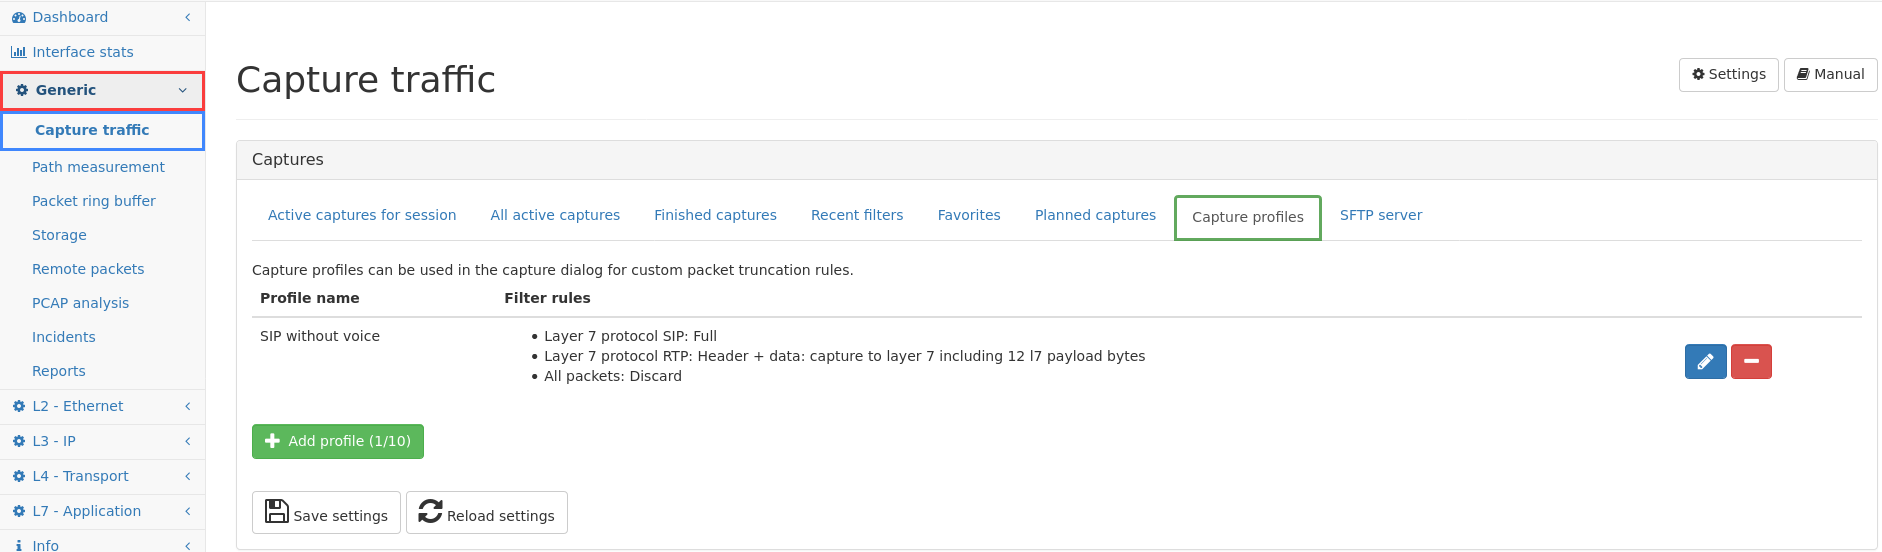Expand the L7 - Application section
The height and width of the screenshot is (552, 1882).
coord(102,511)
